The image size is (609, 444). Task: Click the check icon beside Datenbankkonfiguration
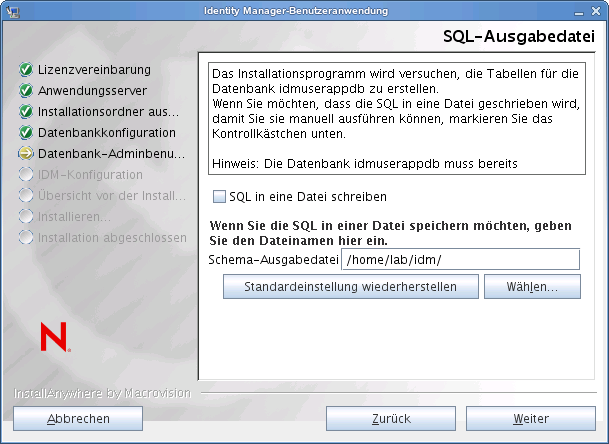tap(26, 132)
